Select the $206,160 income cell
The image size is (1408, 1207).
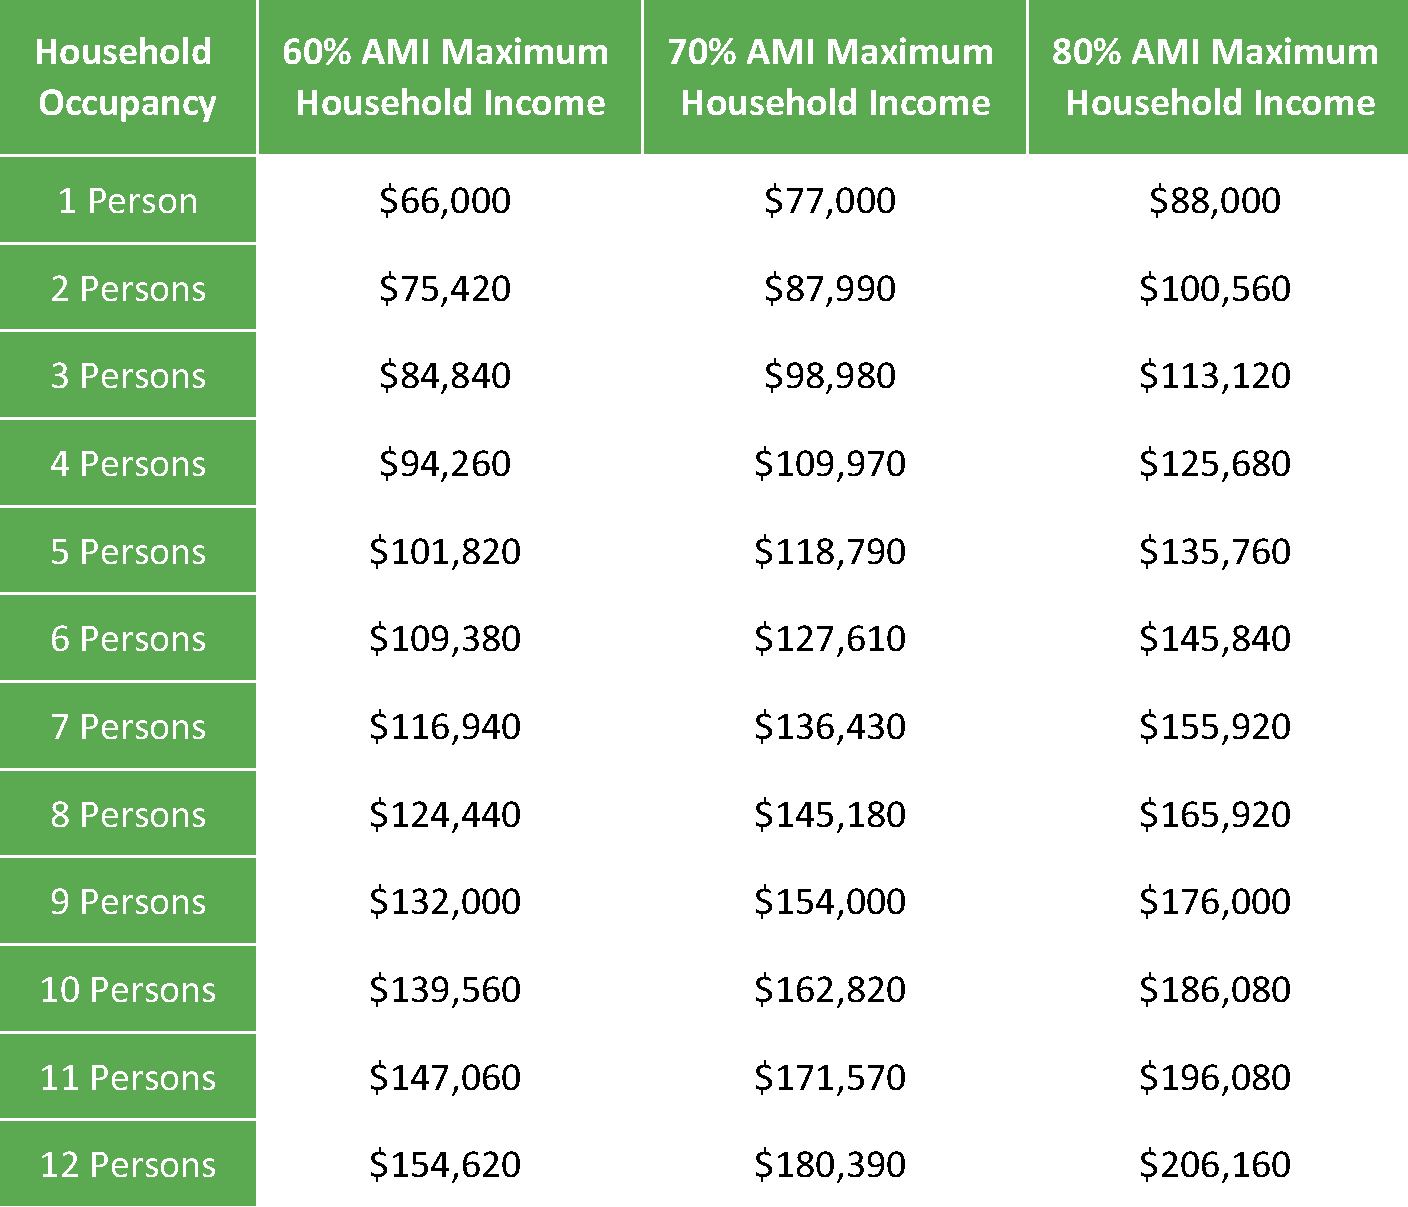pos(1215,1165)
